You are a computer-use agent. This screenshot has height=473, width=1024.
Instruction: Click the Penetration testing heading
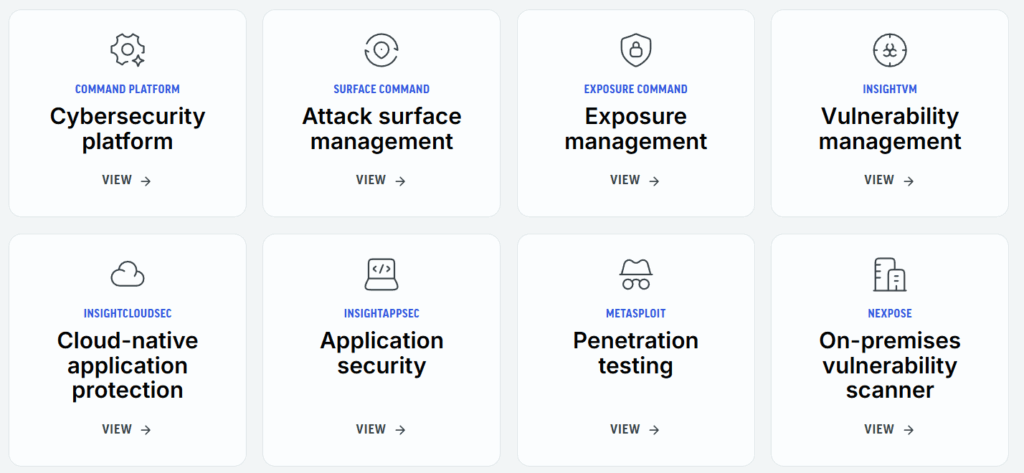[x=635, y=353]
